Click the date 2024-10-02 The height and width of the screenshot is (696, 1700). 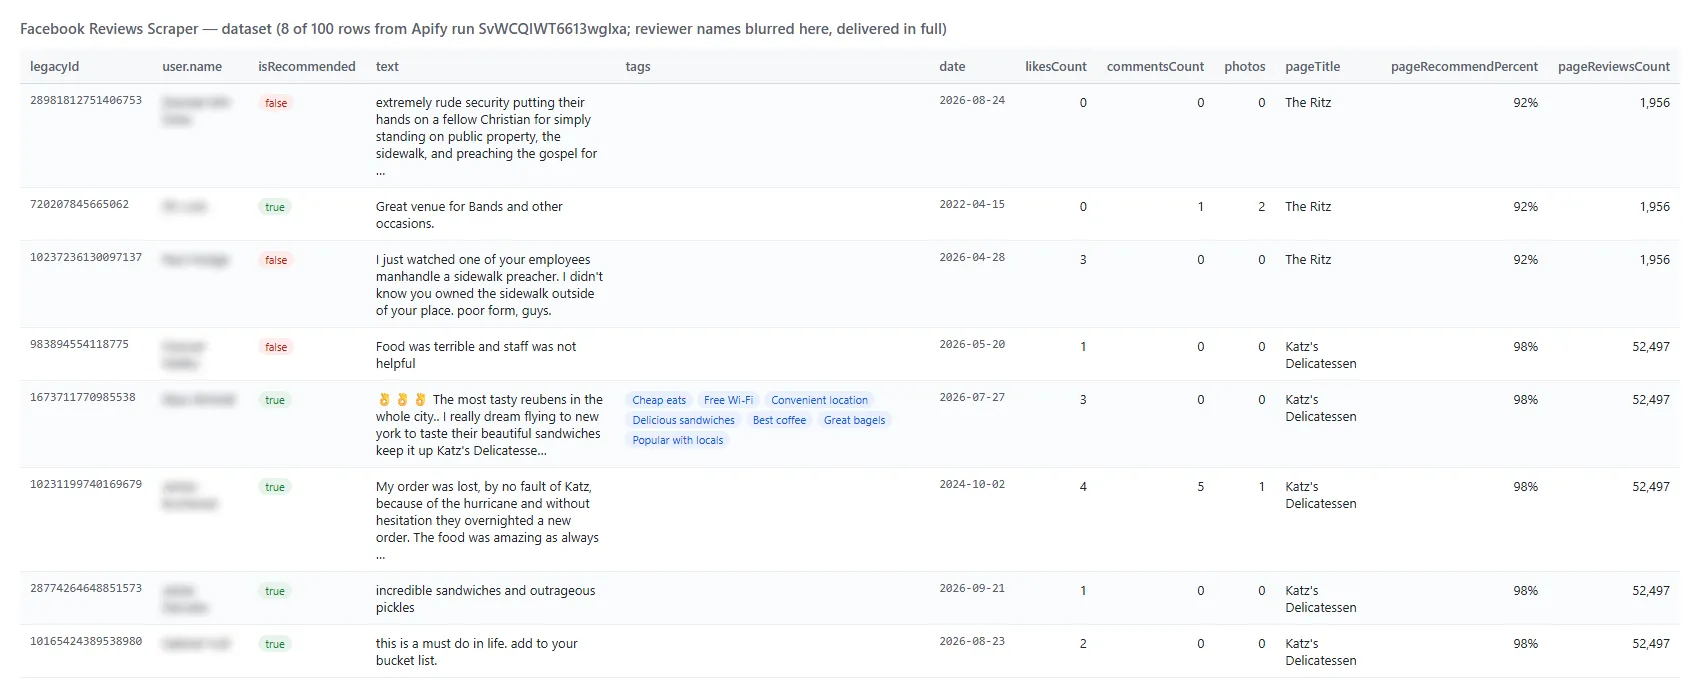972,485
